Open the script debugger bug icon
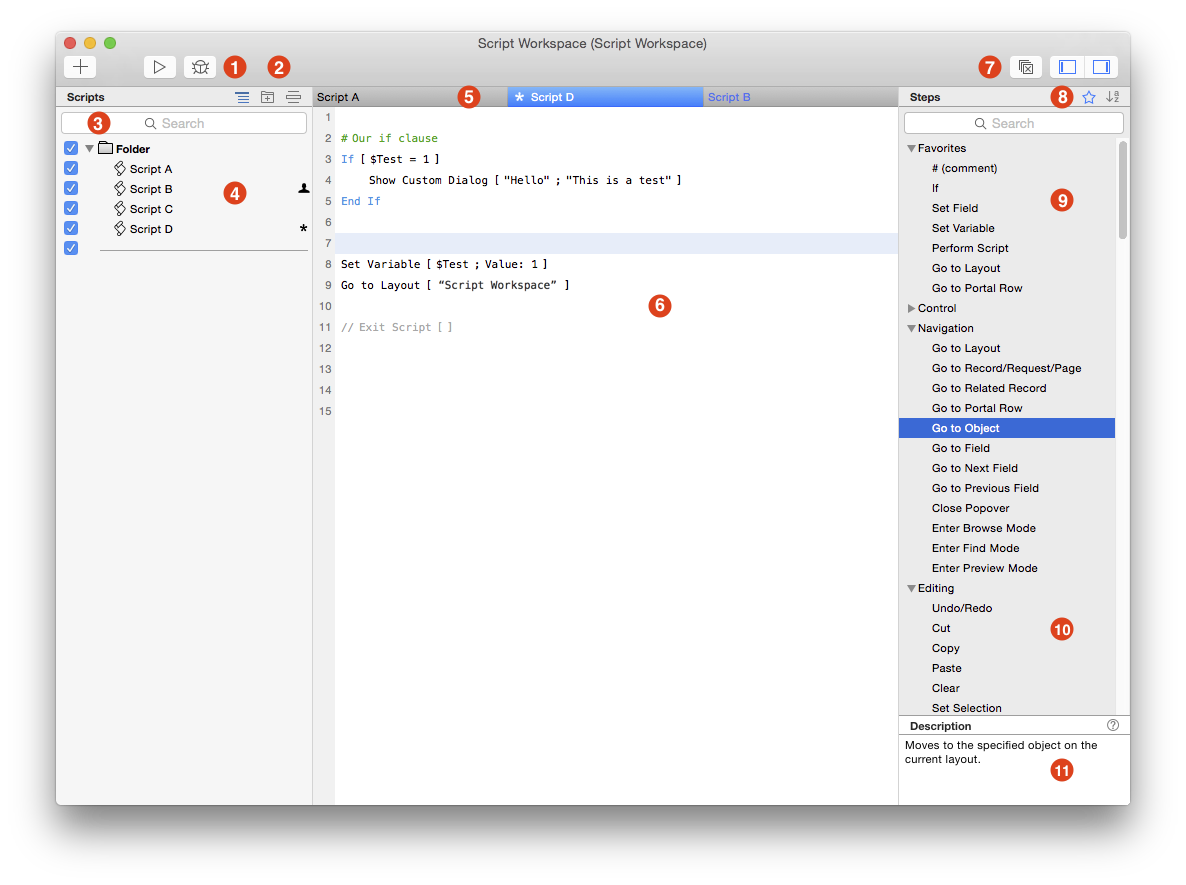 (x=200, y=67)
